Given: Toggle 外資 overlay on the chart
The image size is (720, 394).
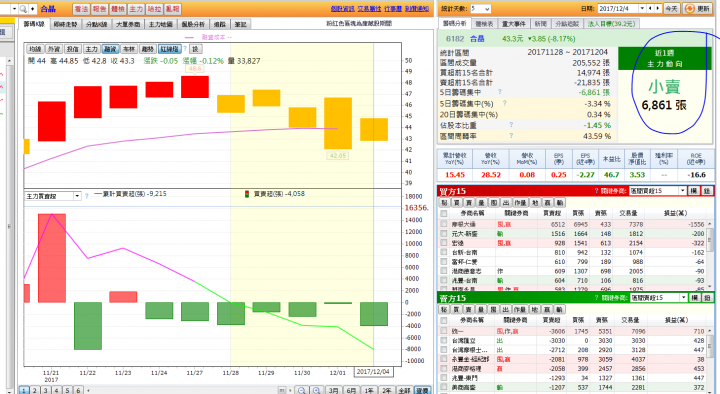Looking at the screenshot, I should click(54, 49).
